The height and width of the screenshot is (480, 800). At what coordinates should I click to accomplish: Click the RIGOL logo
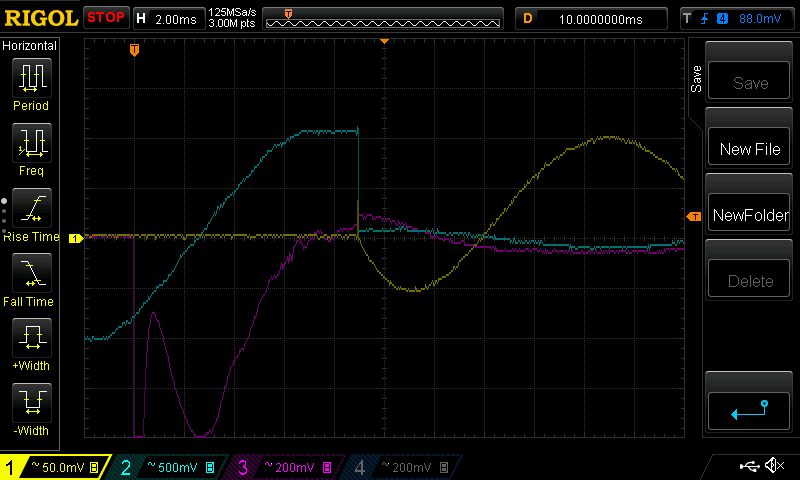(x=41, y=18)
